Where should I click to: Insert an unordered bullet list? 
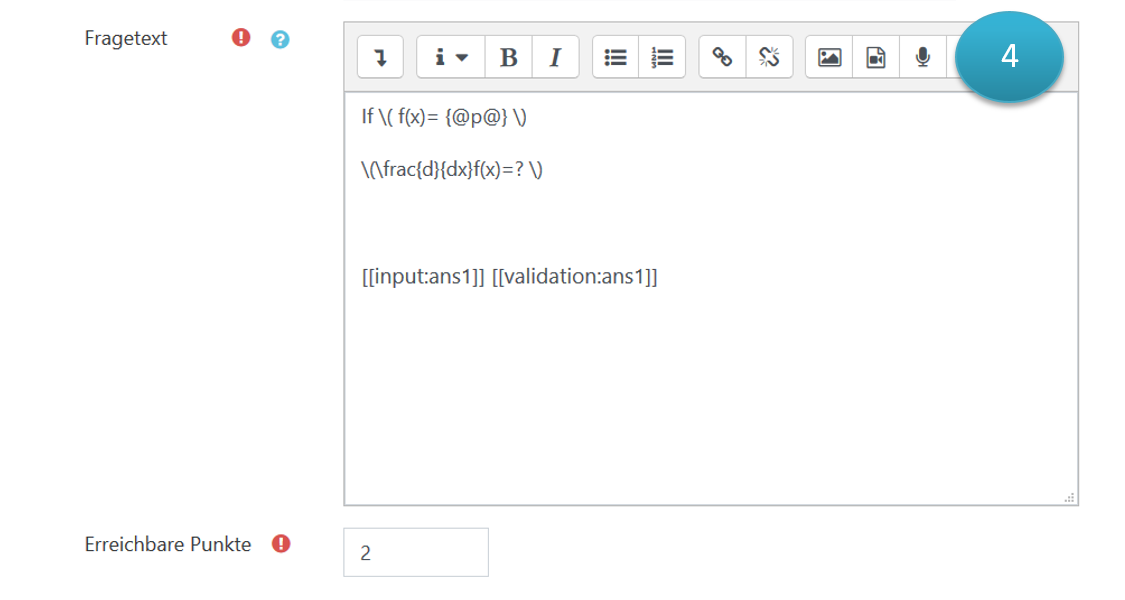coord(616,58)
